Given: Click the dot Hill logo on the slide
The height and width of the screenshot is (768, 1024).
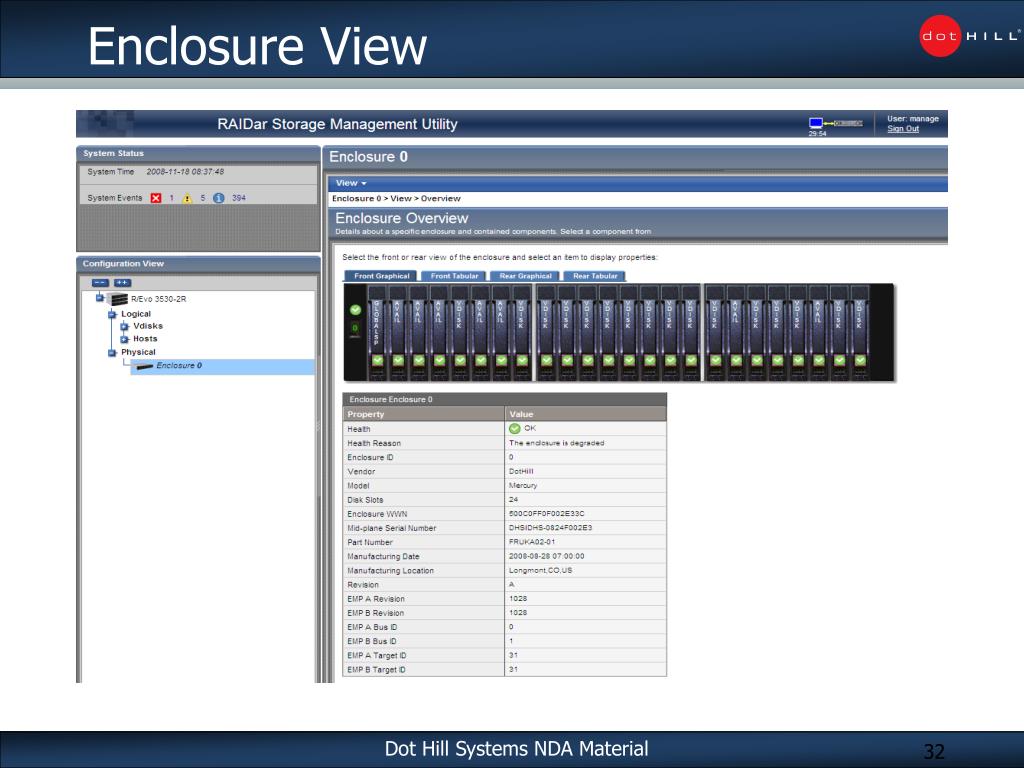Looking at the screenshot, I should [969, 36].
